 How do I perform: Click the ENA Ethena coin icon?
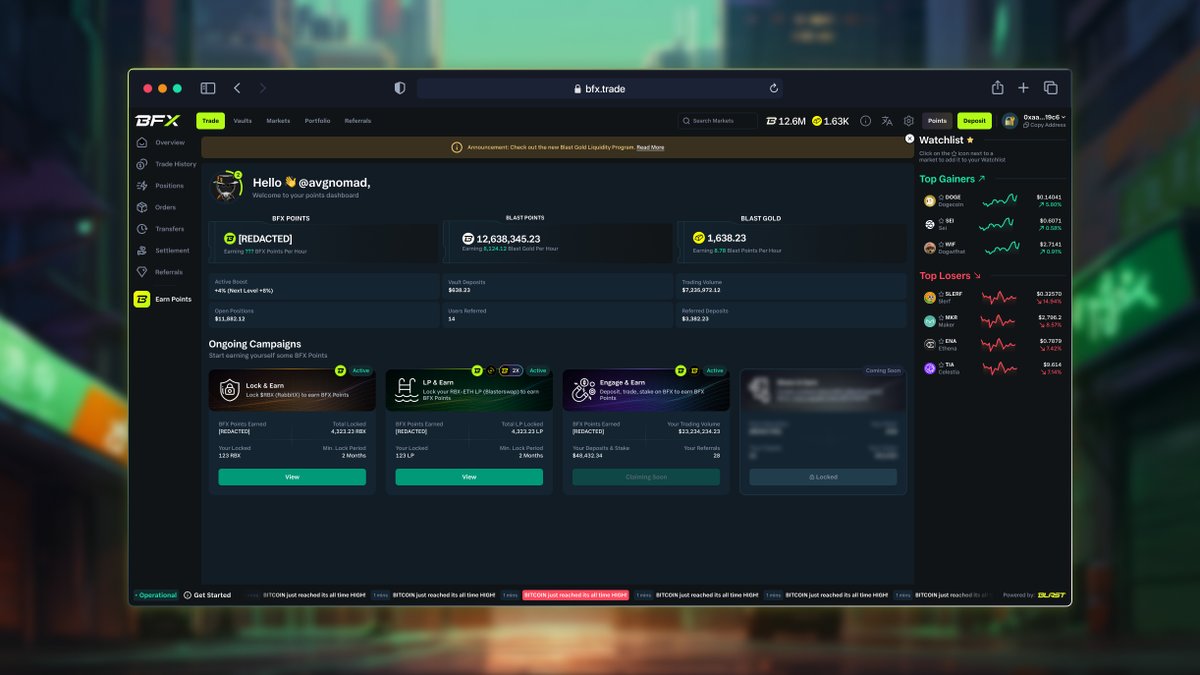tap(930, 344)
